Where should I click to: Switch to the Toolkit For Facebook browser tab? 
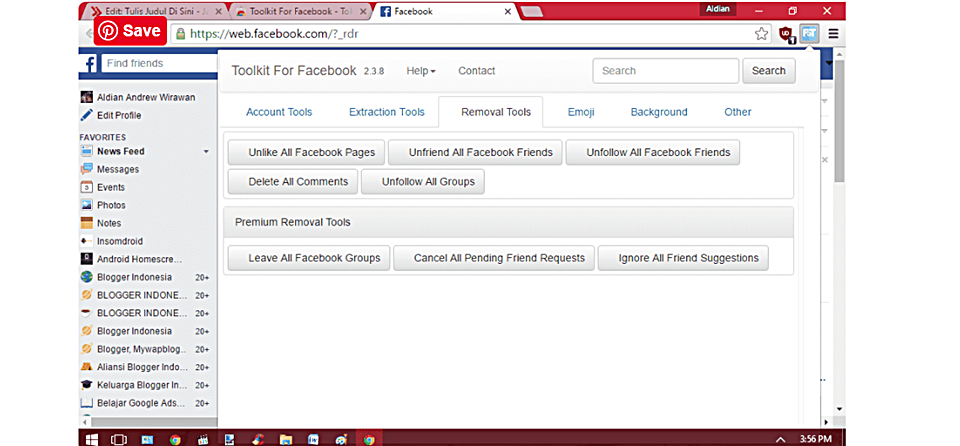[x=300, y=11]
